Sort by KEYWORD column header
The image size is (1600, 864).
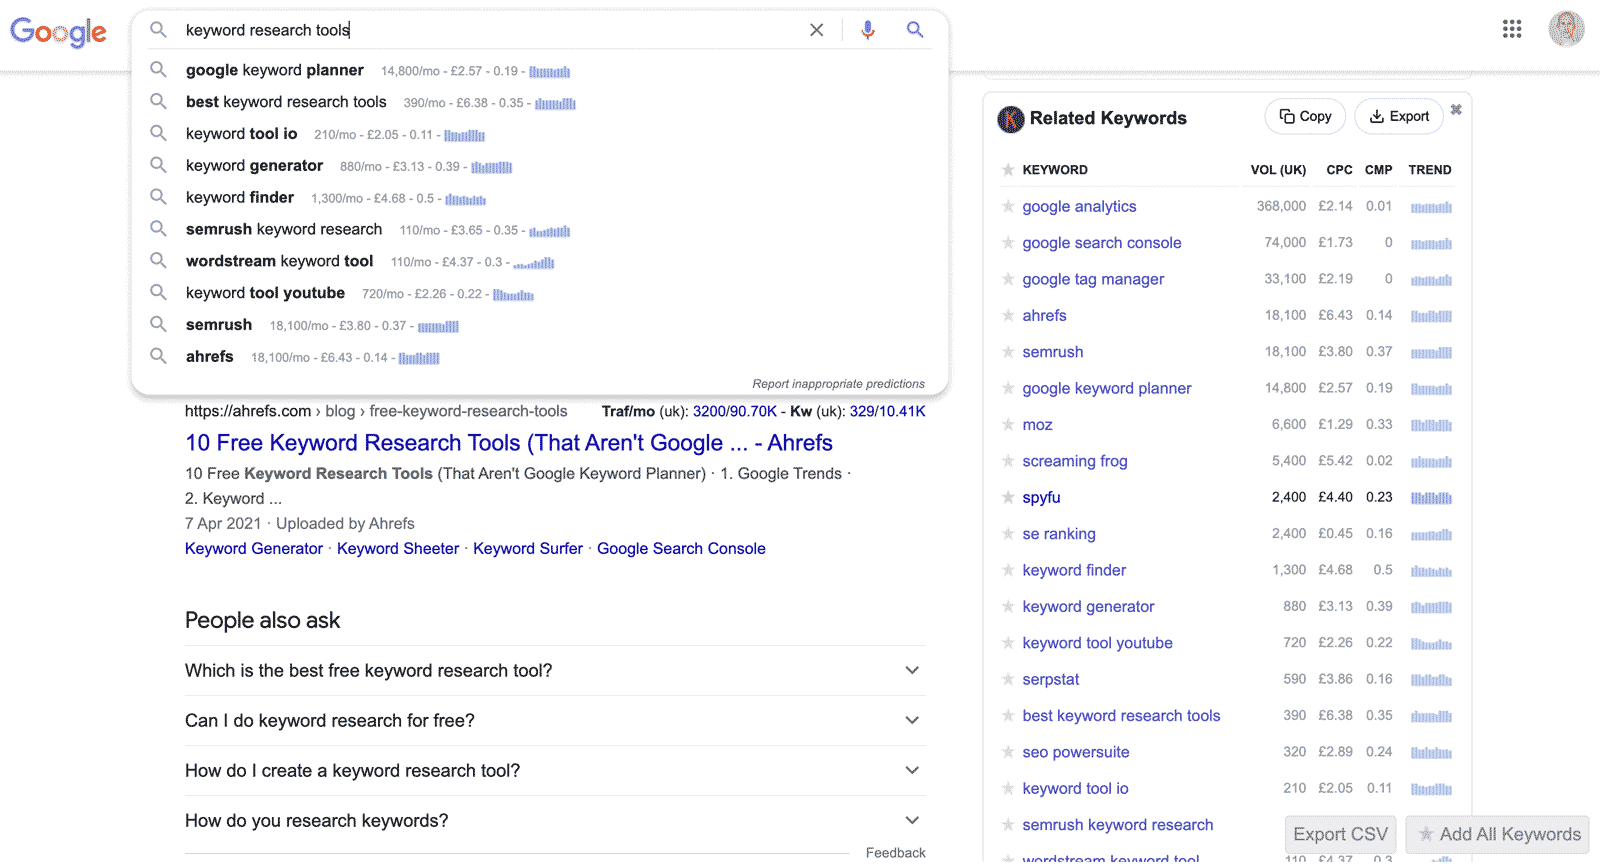pos(1055,170)
